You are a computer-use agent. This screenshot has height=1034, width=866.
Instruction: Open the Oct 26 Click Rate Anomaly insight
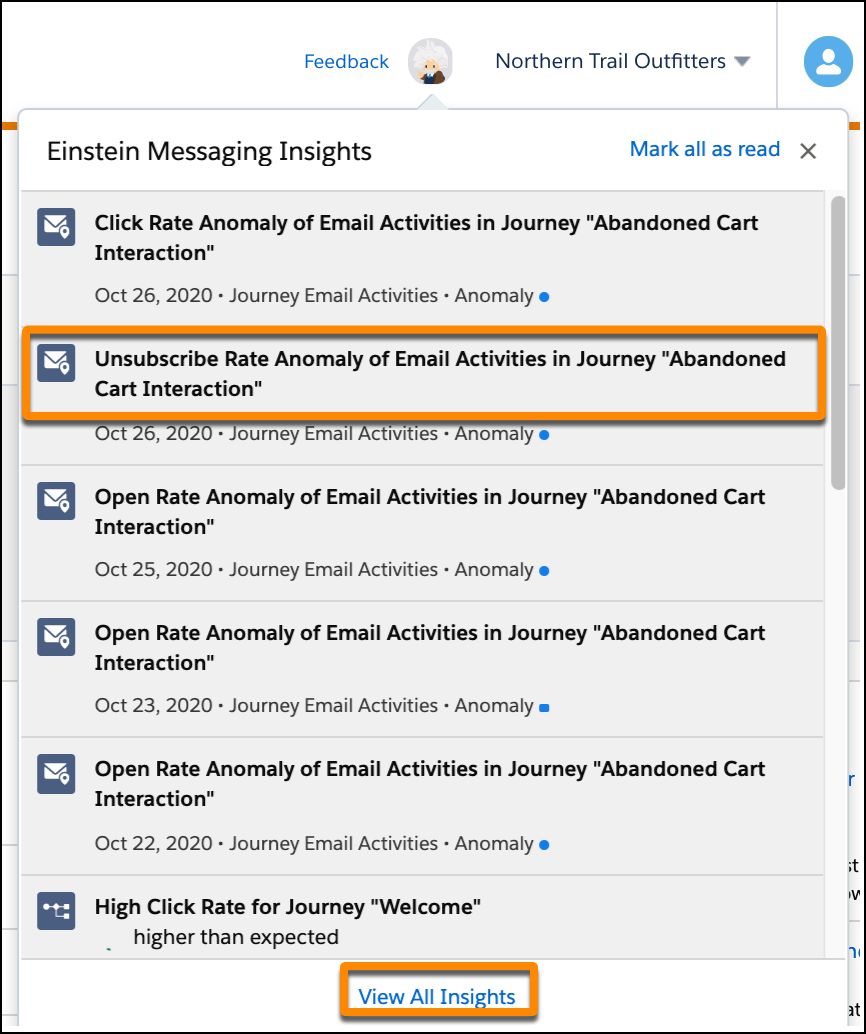pyautogui.click(x=420, y=238)
